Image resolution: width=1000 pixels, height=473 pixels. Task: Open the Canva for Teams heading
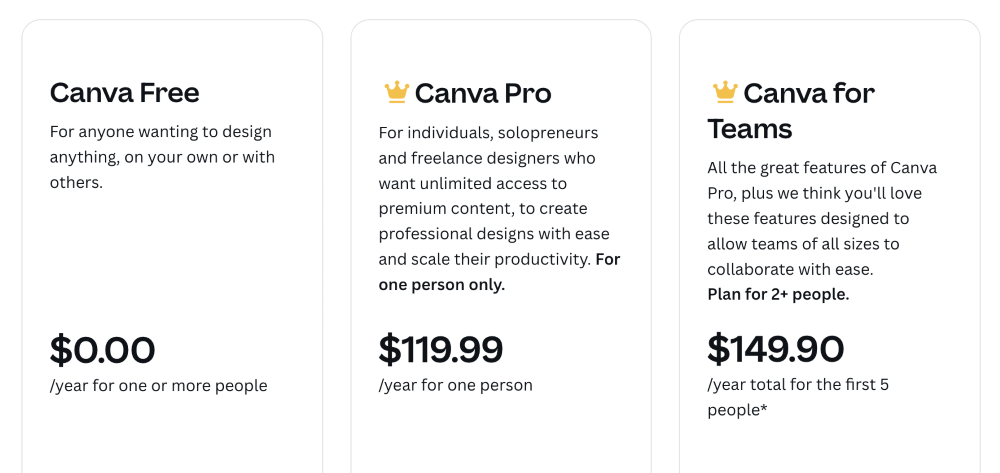(791, 111)
